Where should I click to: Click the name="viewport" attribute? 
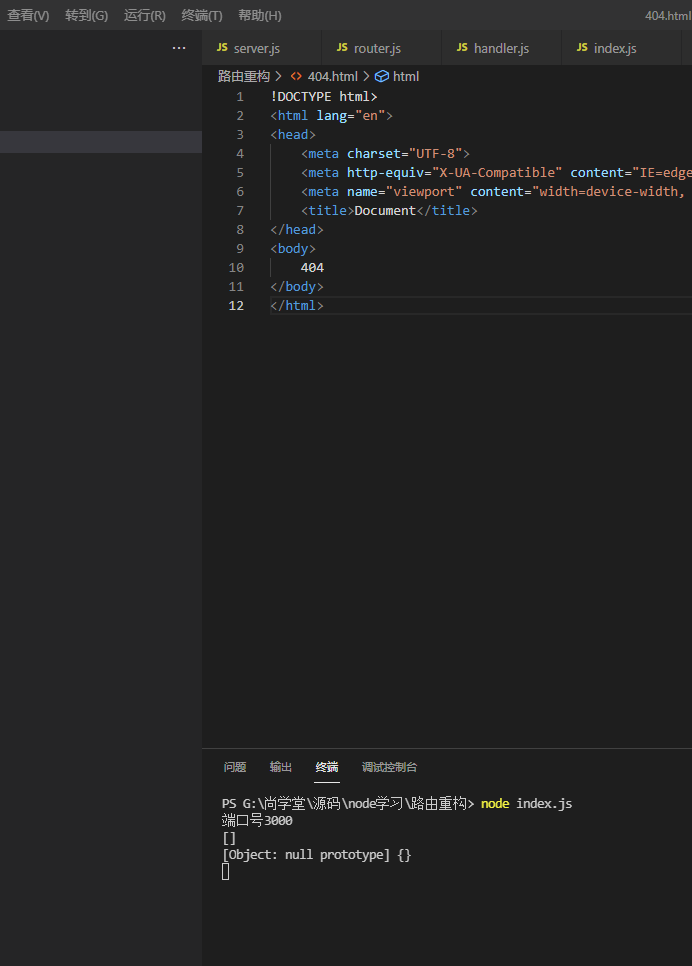(x=404, y=192)
